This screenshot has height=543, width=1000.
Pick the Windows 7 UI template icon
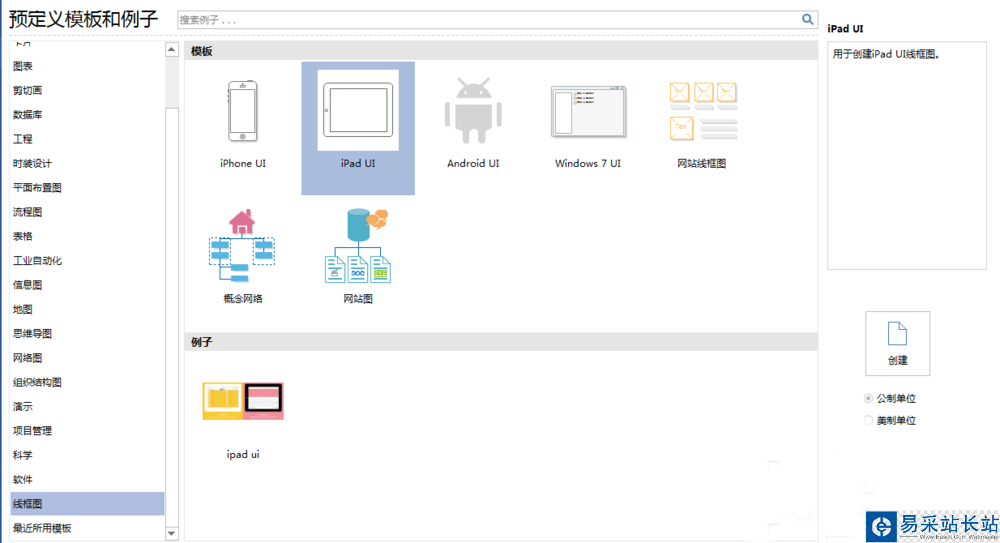tap(588, 112)
